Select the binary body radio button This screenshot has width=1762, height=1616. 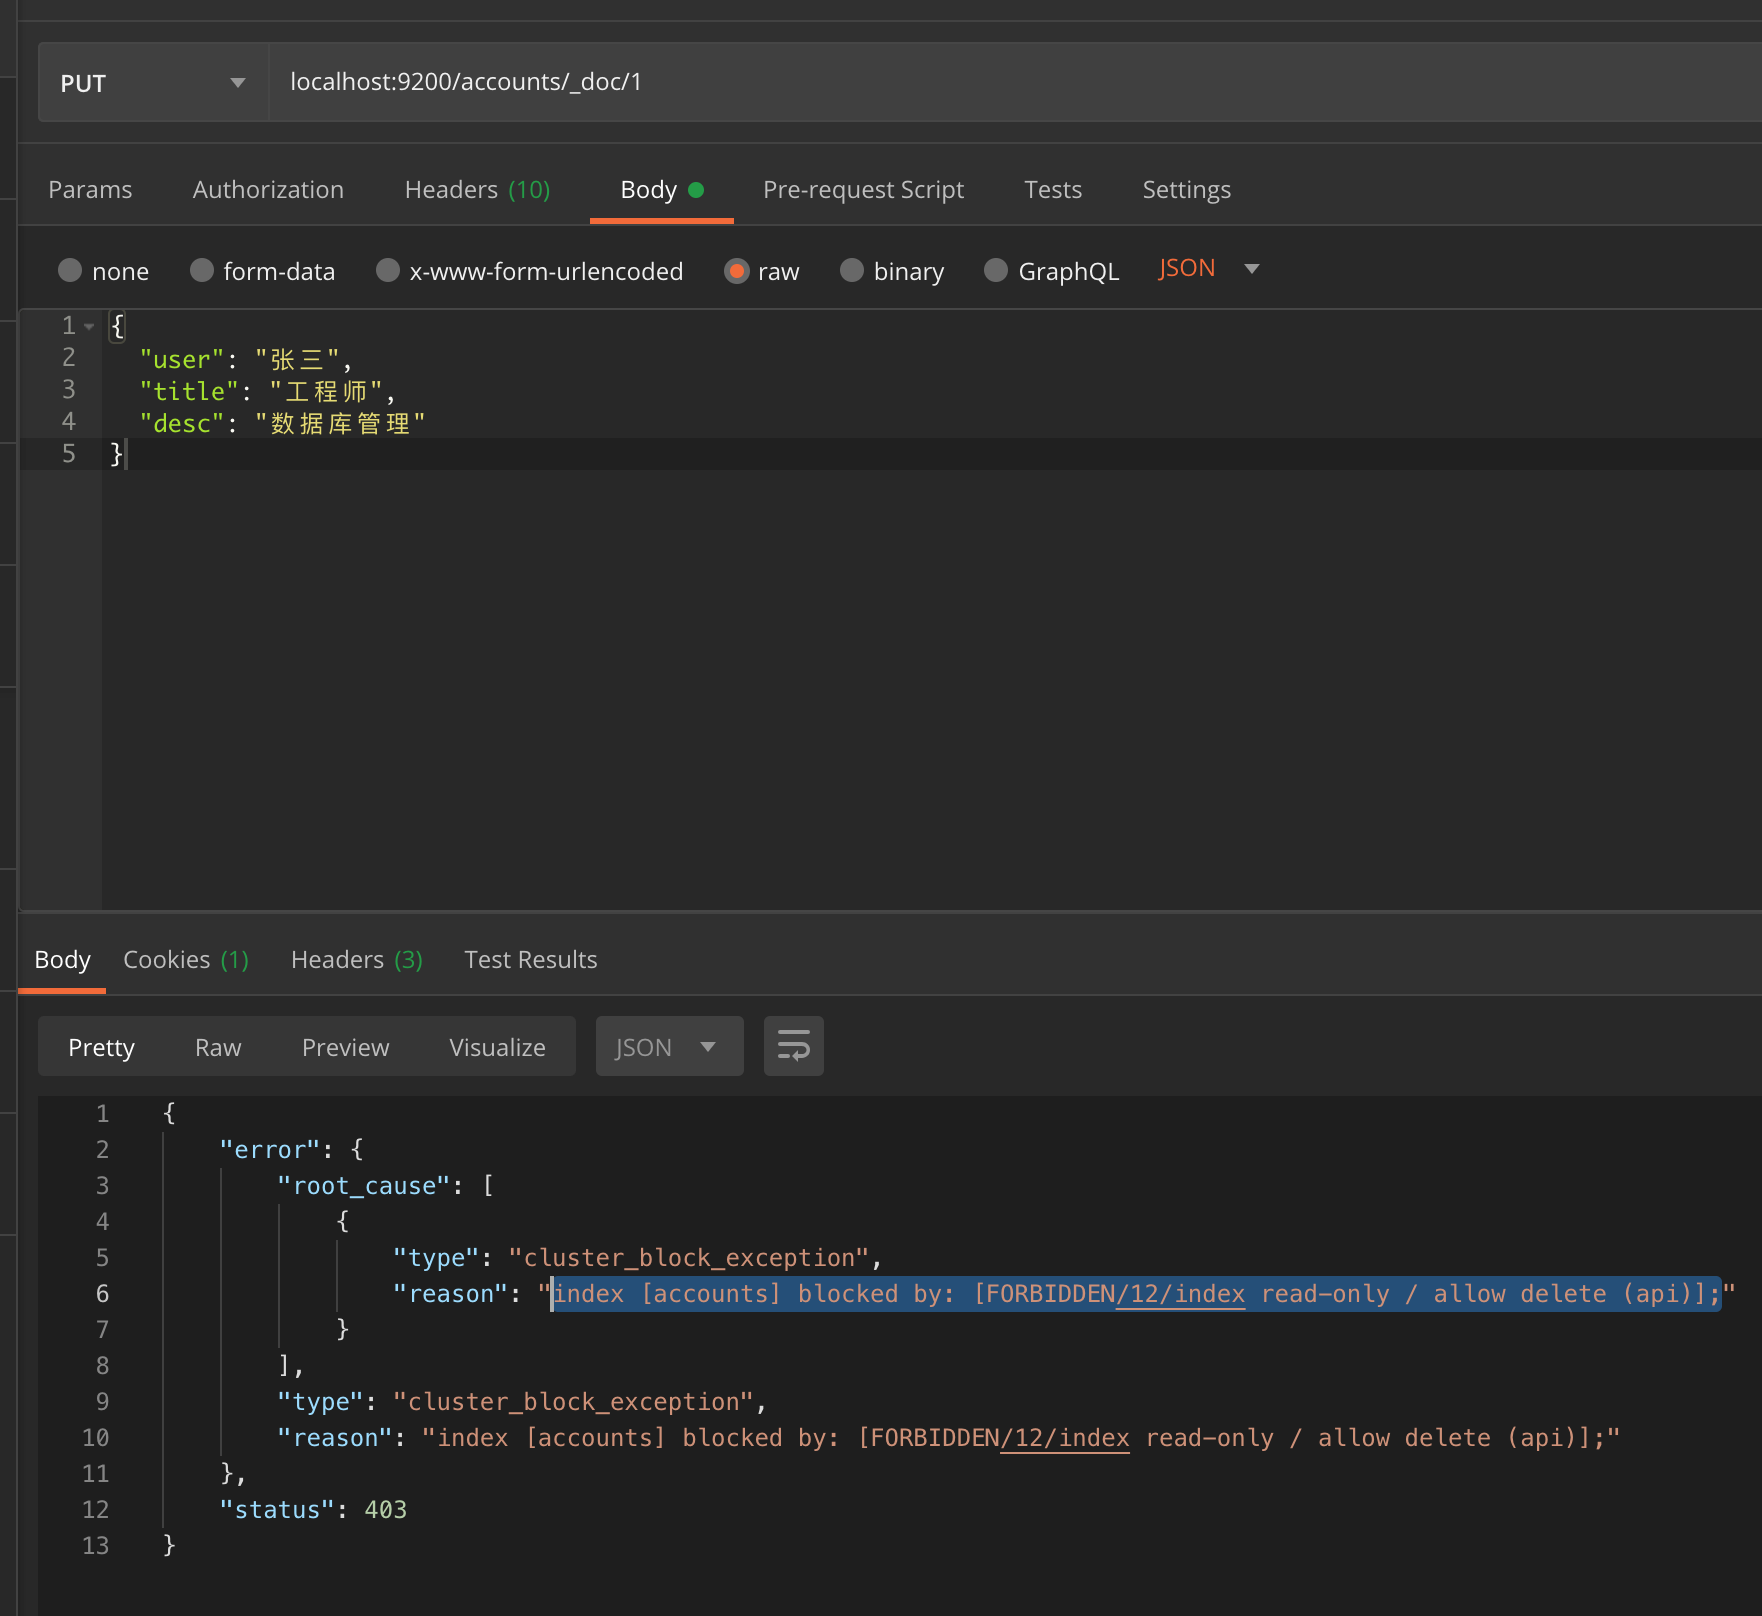pyautogui.click(x=852, y=270)
